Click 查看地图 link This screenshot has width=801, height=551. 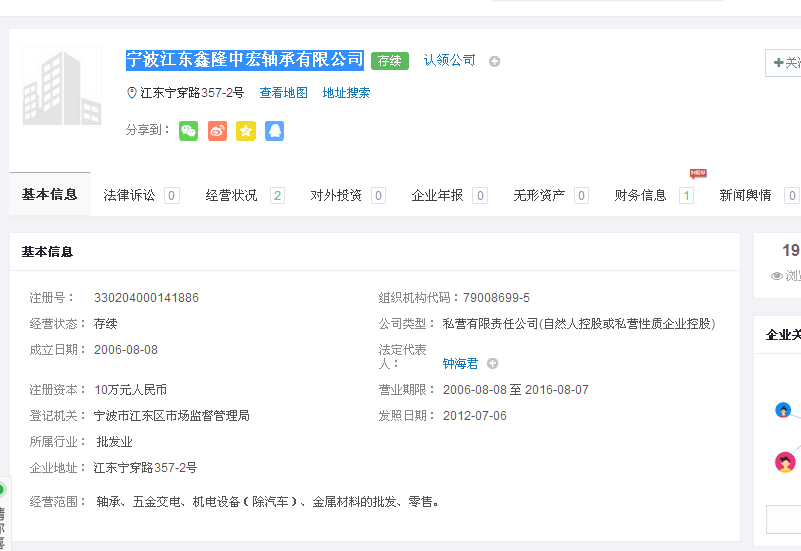(283, 93)
